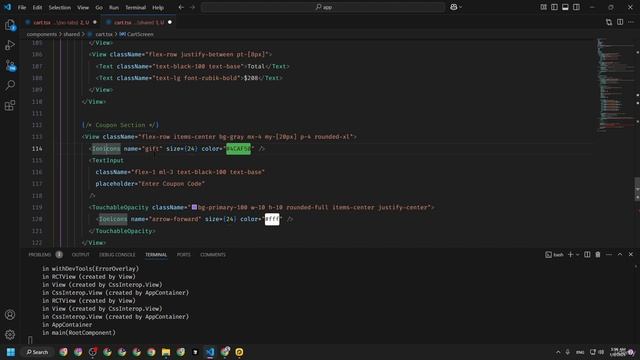Open the yellow circular app in taskbar
This screenshot has height=360, width=640.
[x=239, y=352]
